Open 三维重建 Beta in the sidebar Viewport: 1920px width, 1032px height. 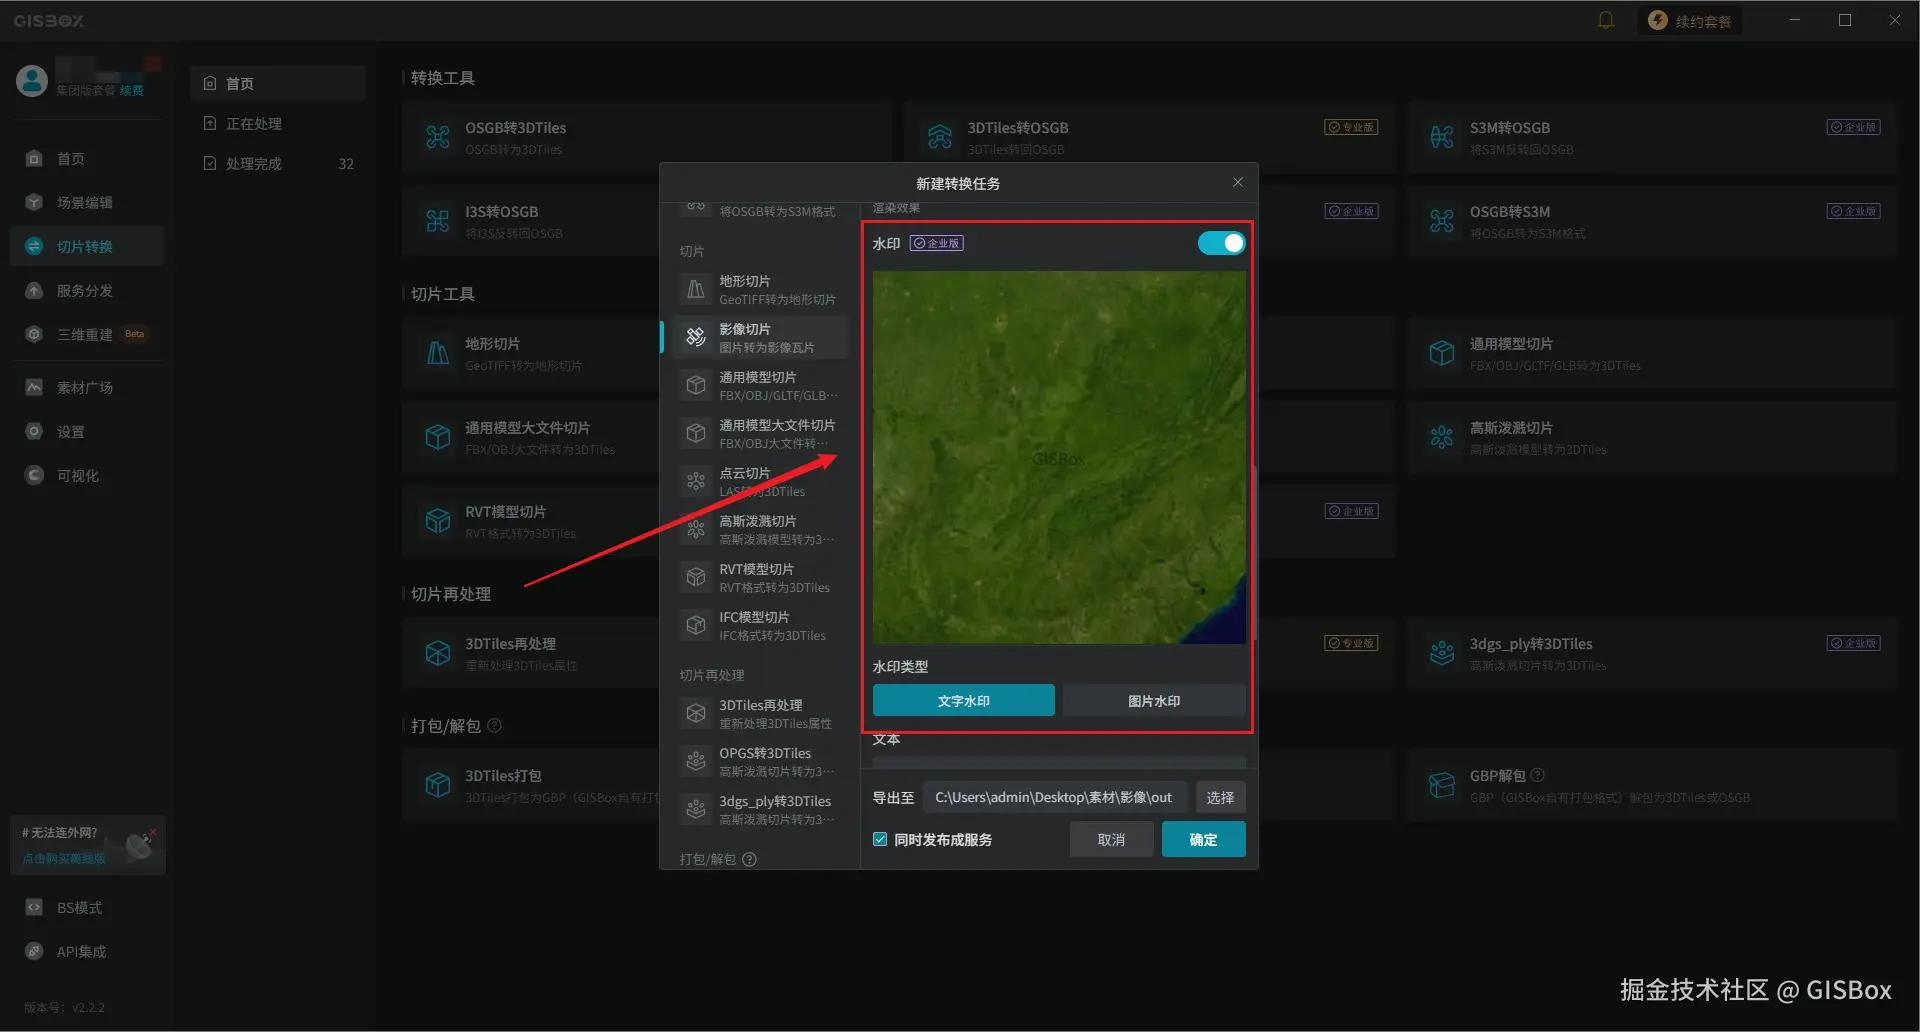coord(87,335)
